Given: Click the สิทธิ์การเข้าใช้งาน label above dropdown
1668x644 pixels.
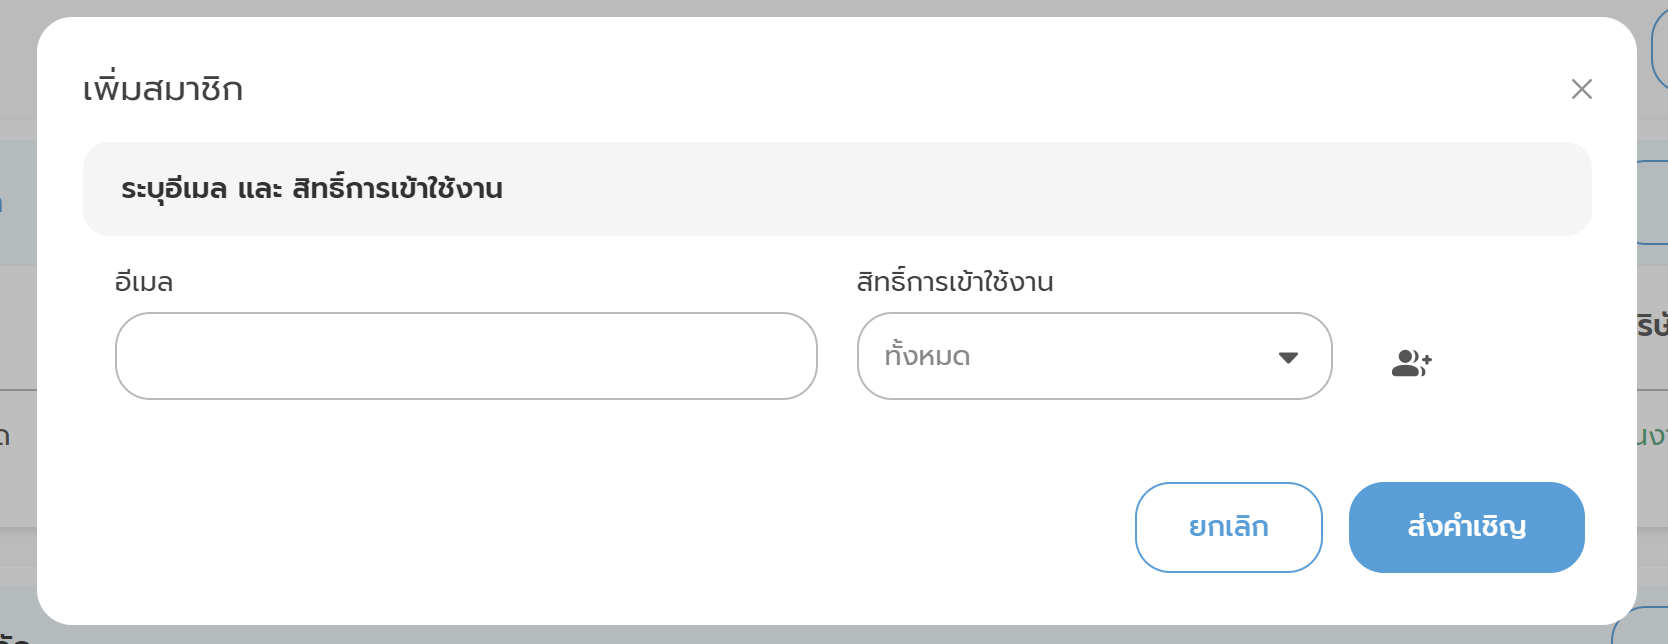Looking at the screenshot, I should click(x=954, y=282).
